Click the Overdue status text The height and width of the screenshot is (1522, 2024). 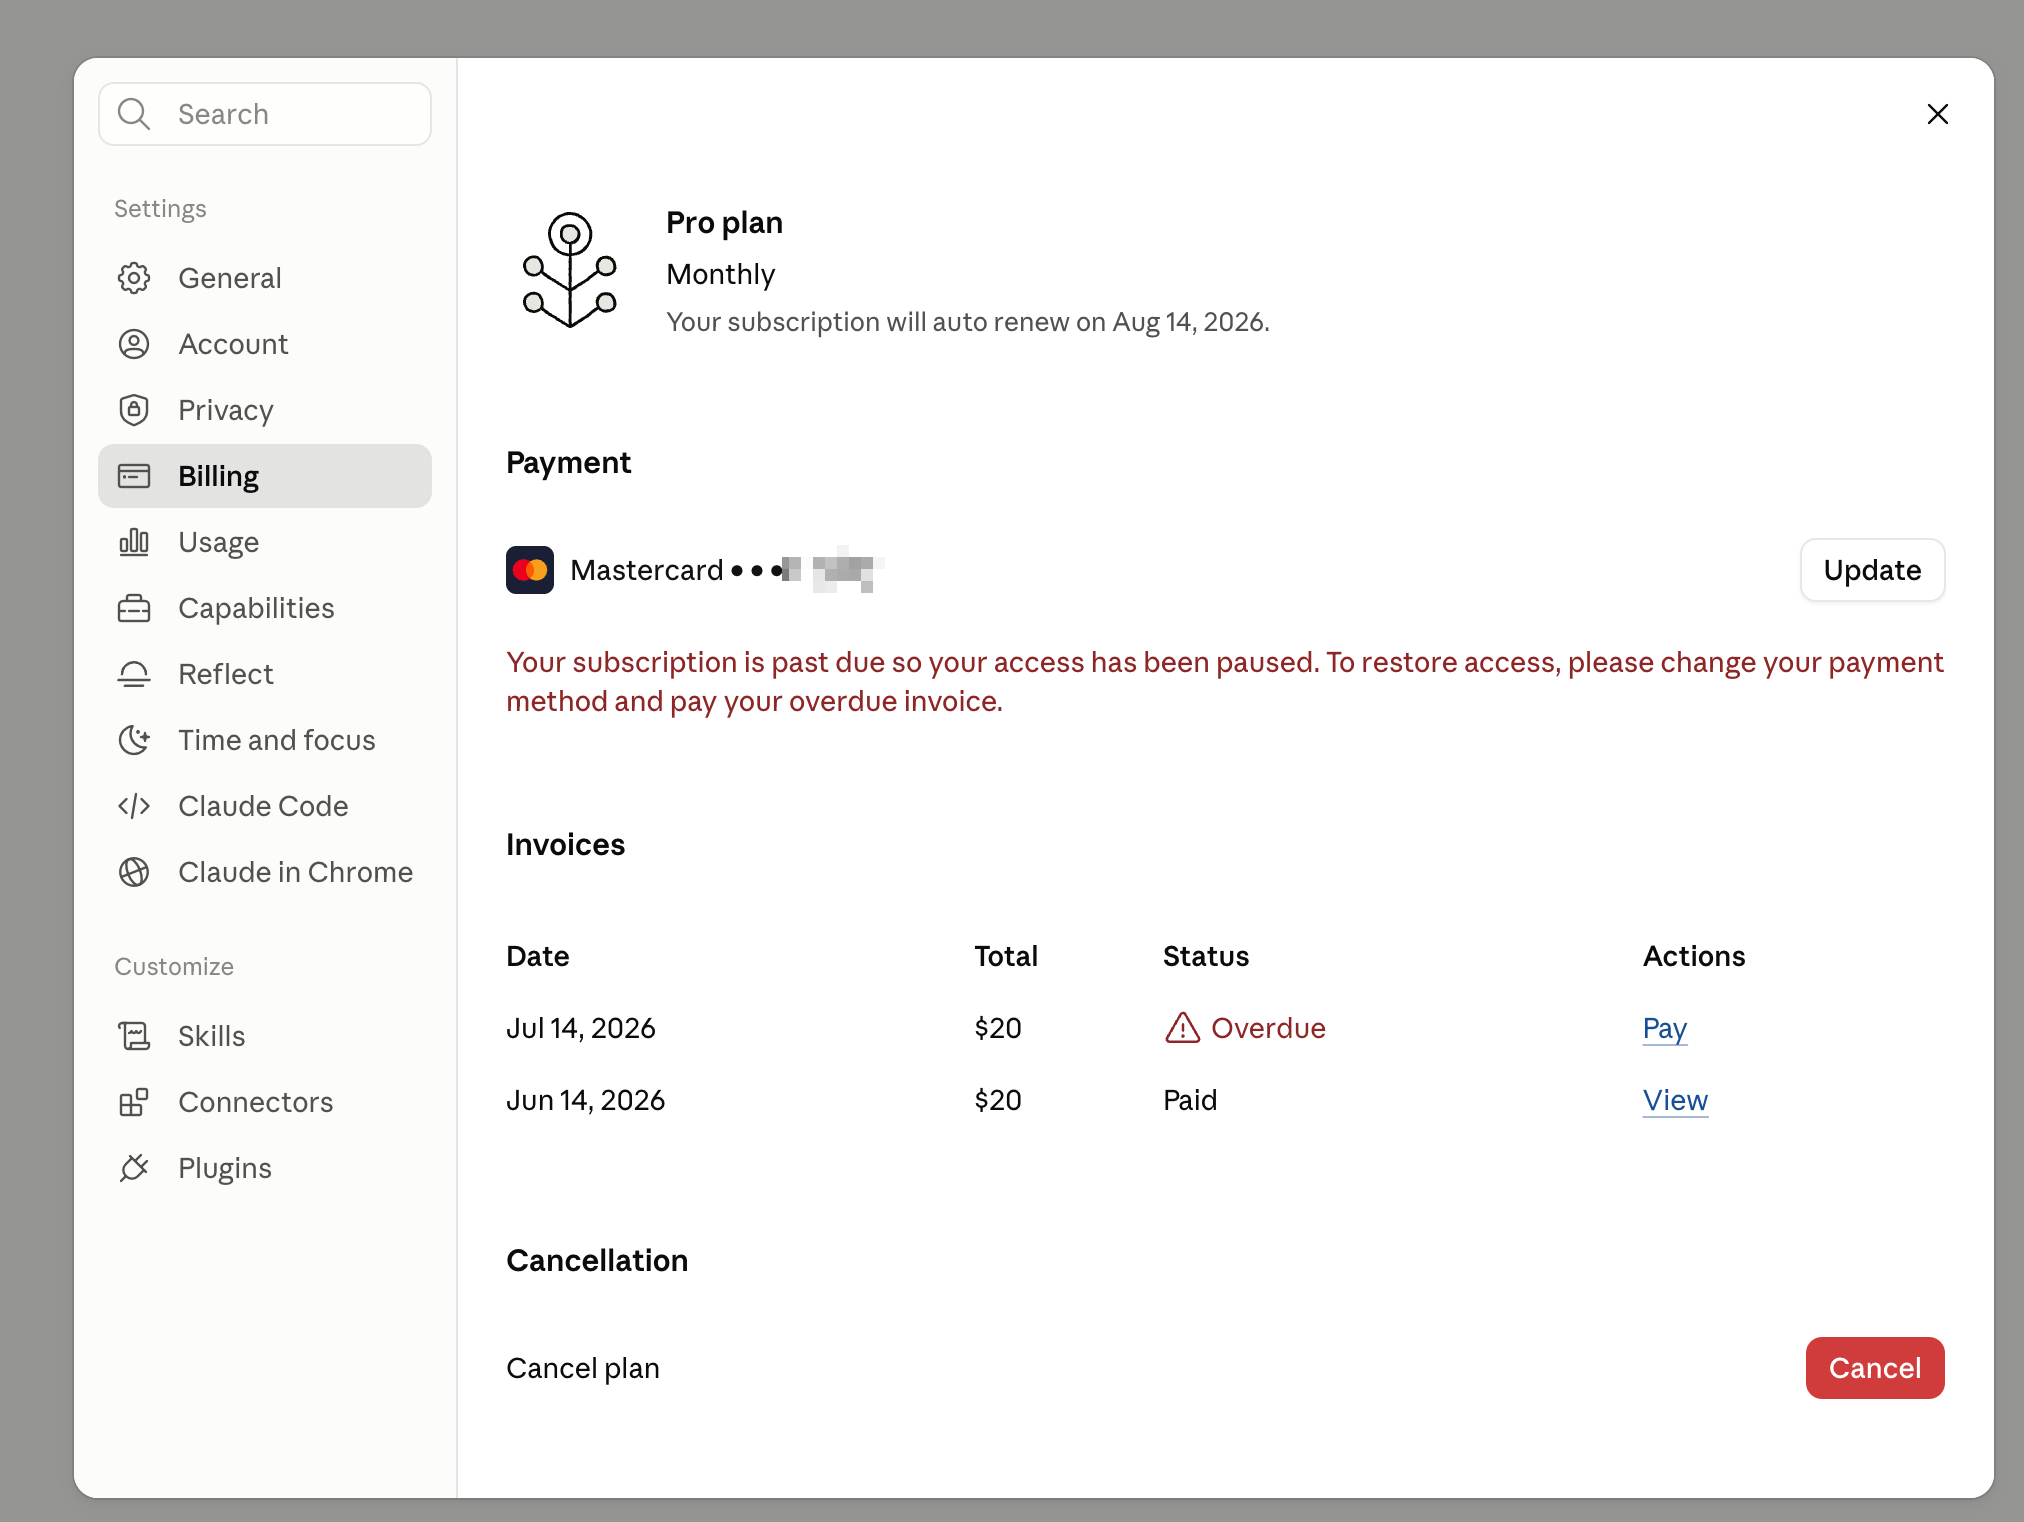[x=1268, y=1028]
